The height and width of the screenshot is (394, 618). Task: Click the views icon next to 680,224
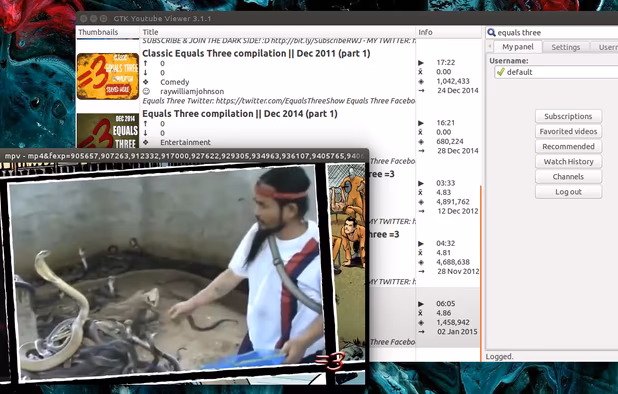click(x=421, y=142)
